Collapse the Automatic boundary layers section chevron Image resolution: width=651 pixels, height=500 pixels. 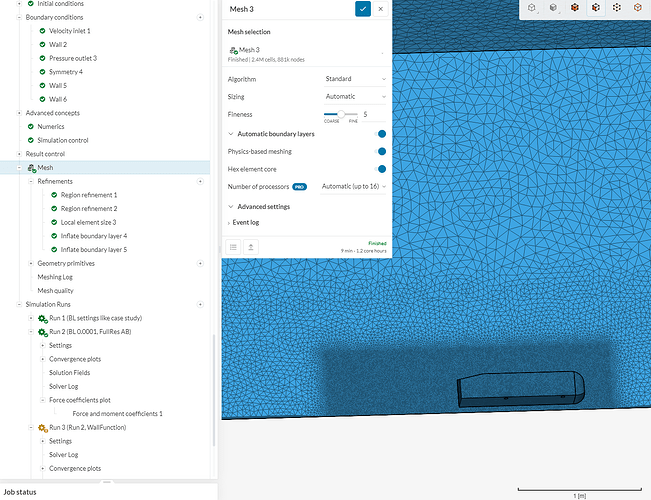pyautogui.click(x=231, y=134)
